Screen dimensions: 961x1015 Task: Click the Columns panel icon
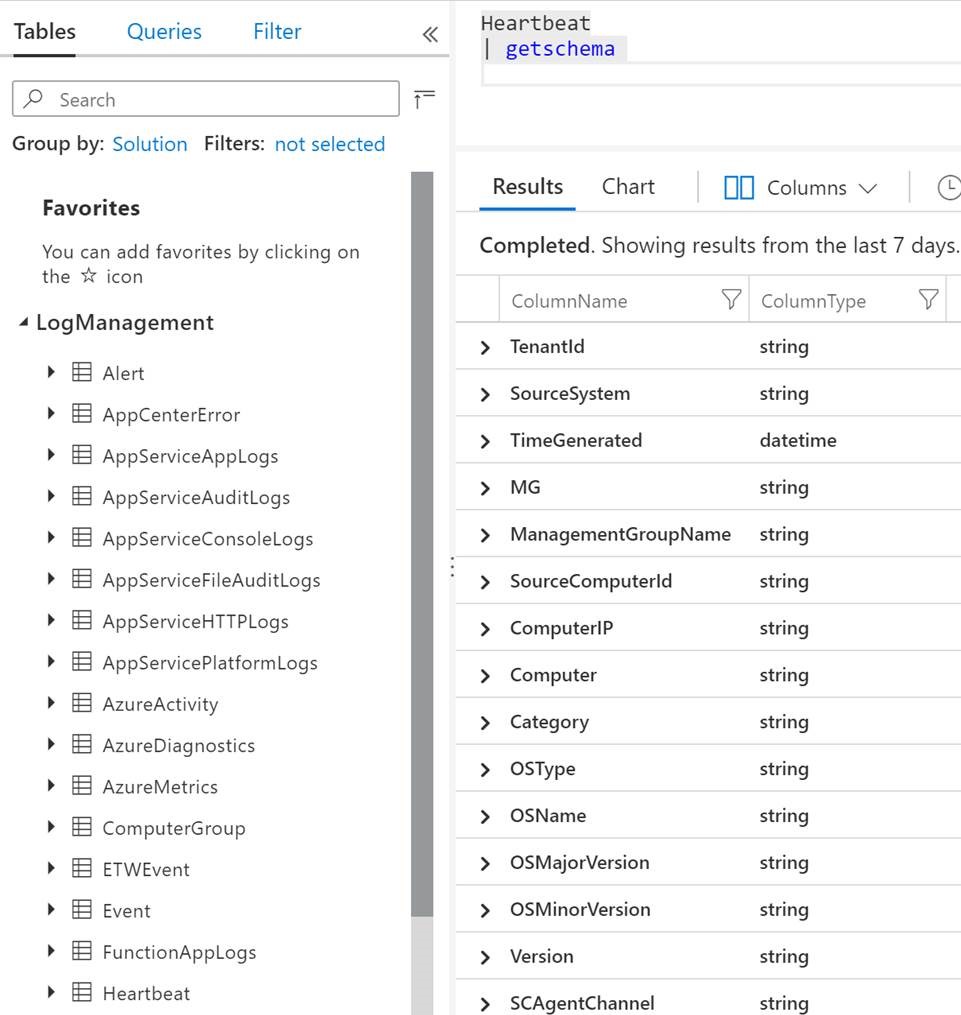[x=738, y=187]
